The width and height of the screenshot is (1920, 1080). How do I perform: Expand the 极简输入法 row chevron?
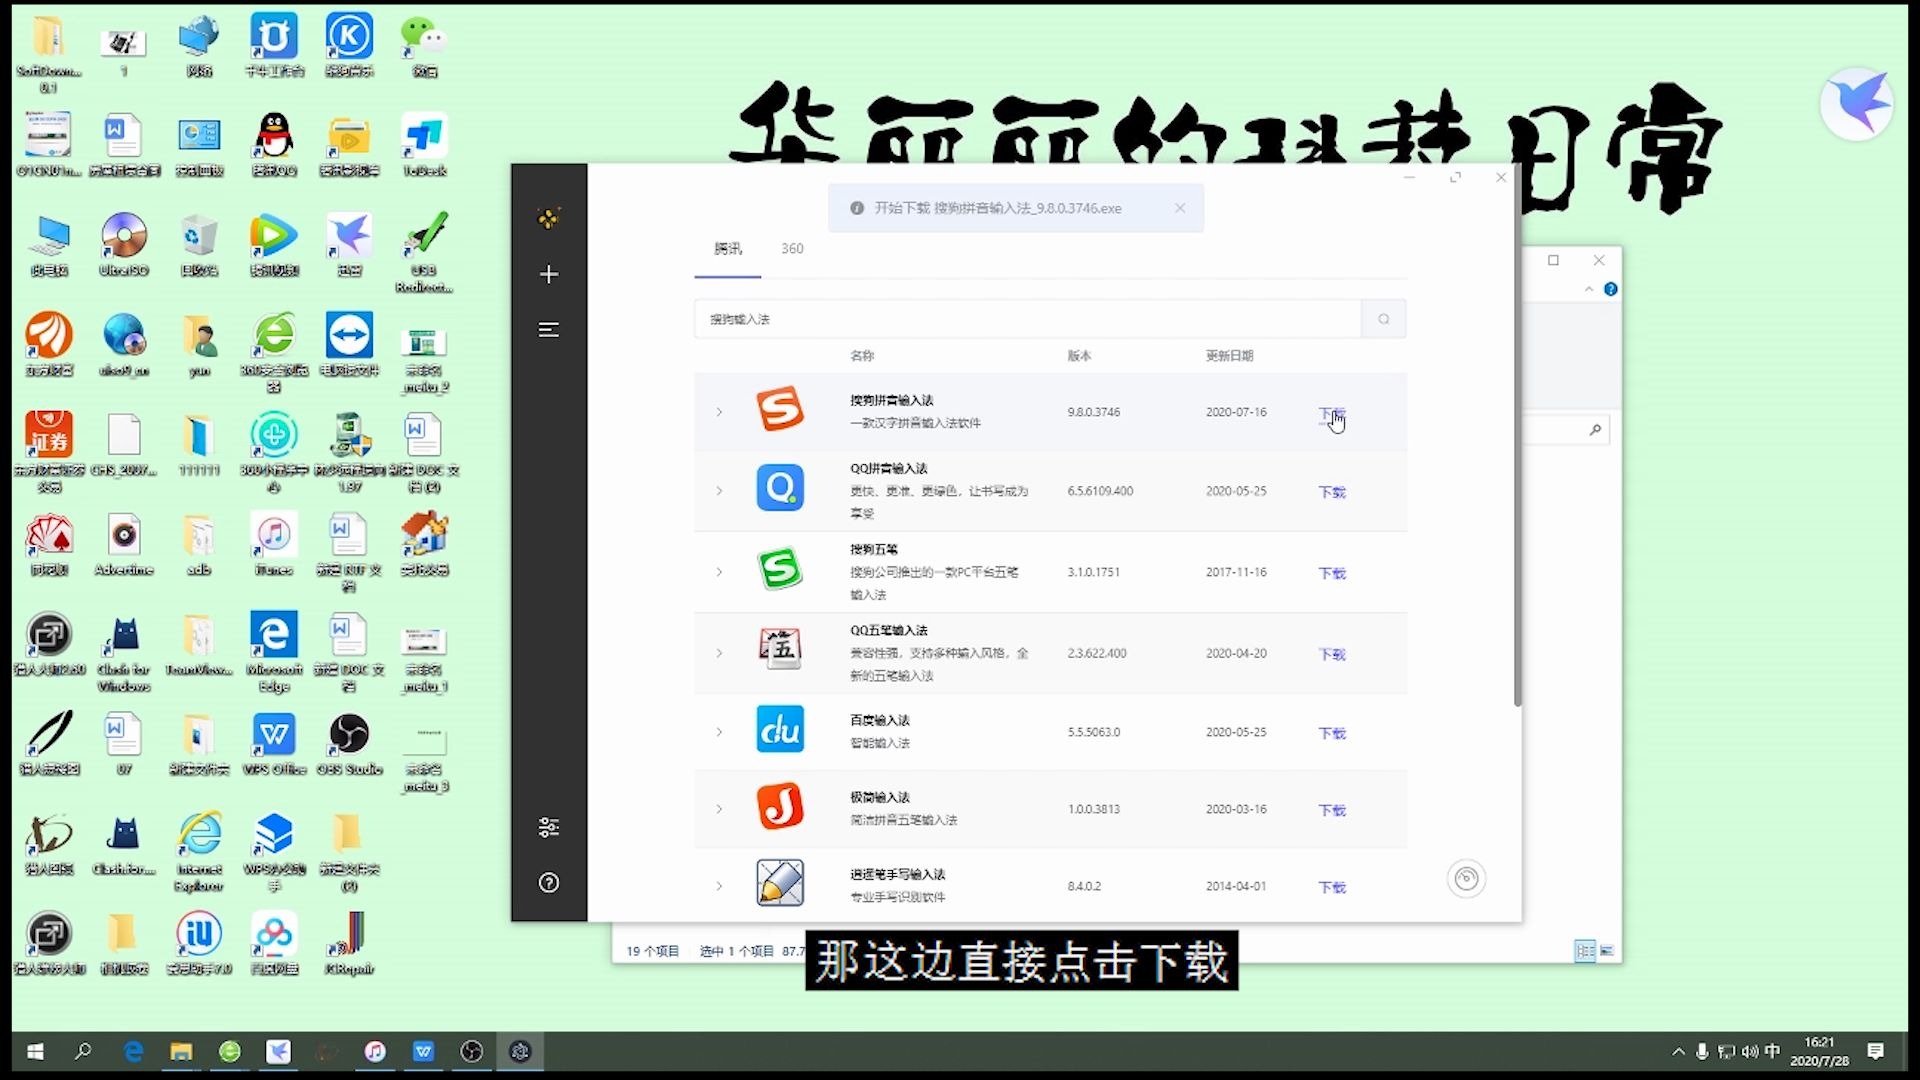[x=719, y=809]
